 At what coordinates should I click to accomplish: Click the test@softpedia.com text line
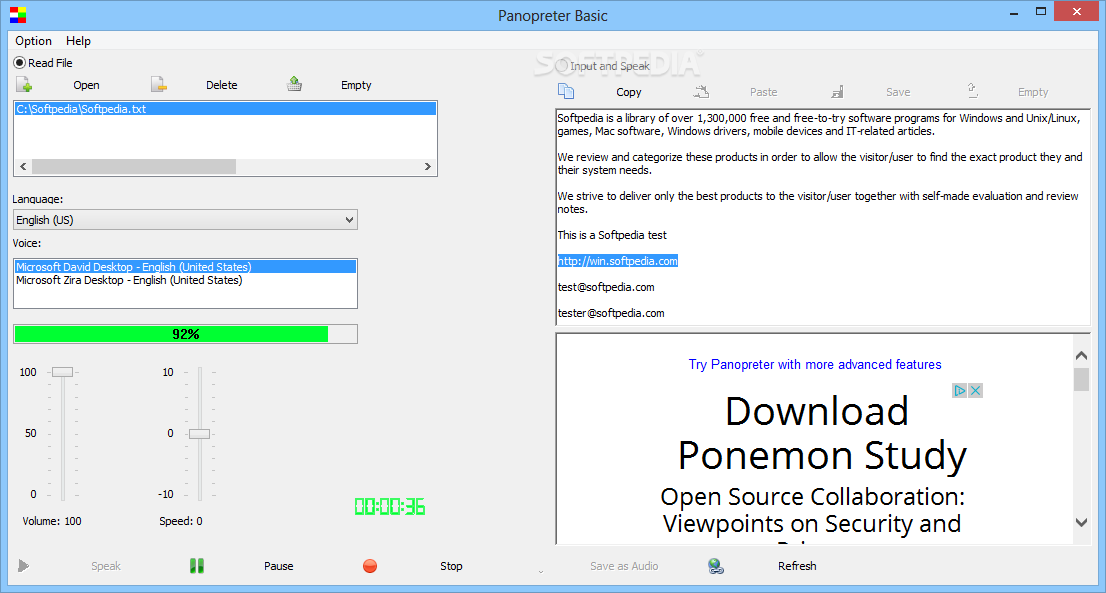[606, 287]
